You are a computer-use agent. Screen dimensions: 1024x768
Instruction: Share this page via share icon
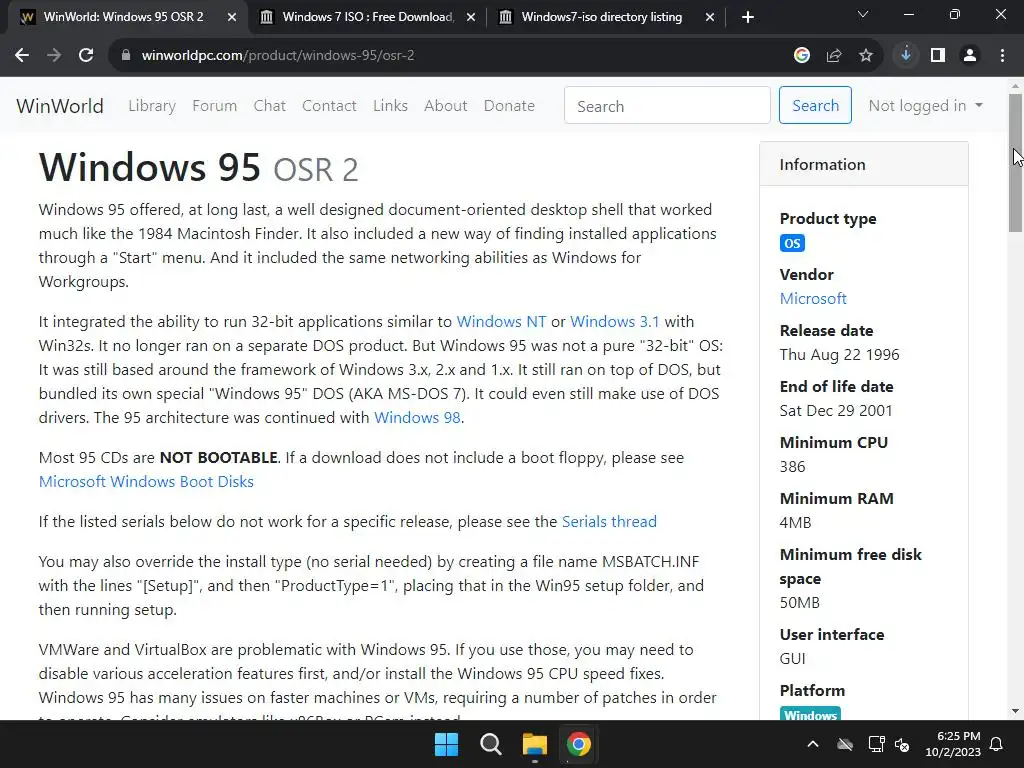point(834,56)
